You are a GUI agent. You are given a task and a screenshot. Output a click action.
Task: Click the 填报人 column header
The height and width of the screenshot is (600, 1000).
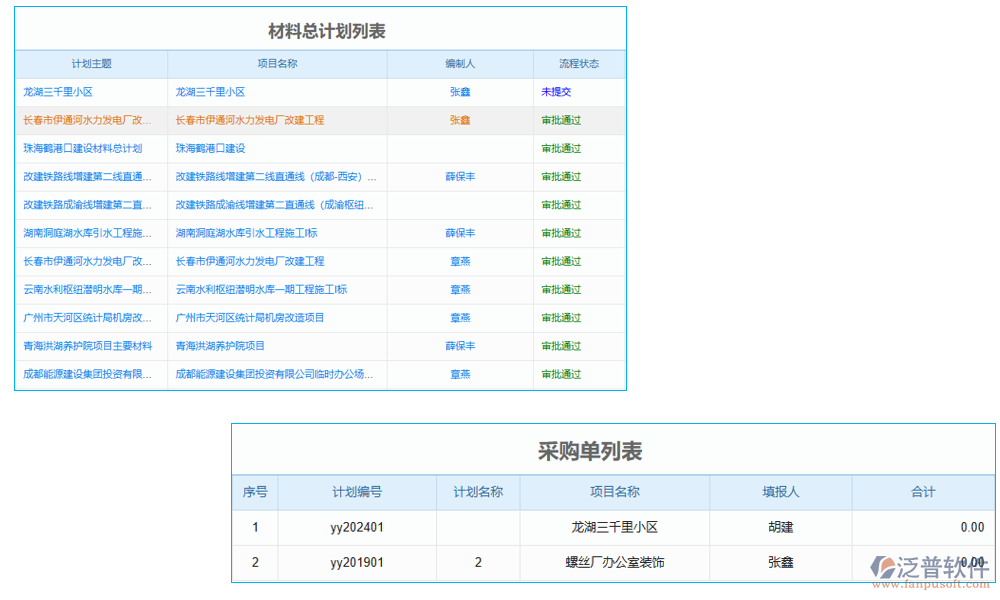click(x=780, y=492)
